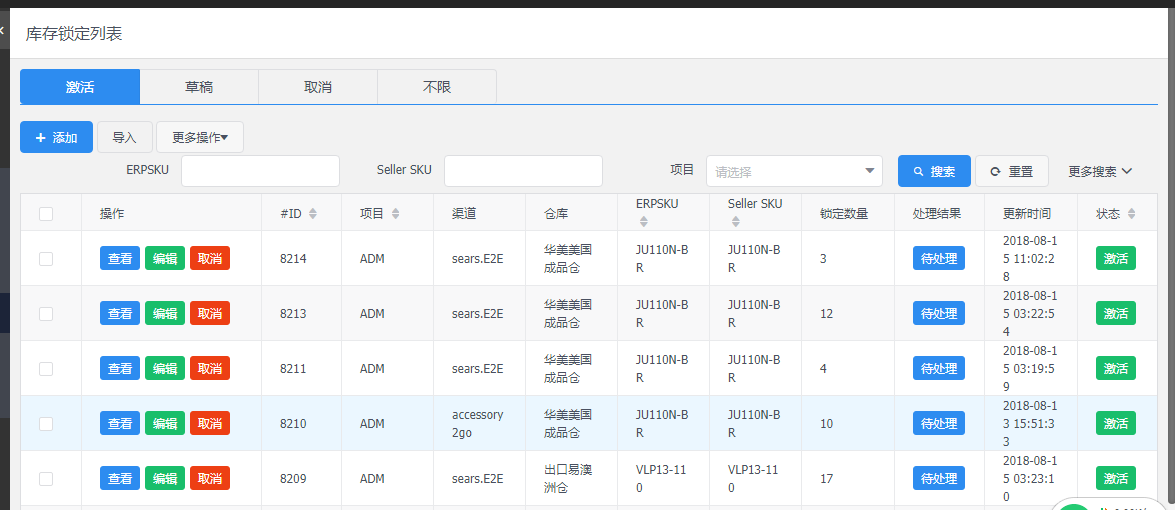
Task: Edit record 8213 with 编辑
Action: [x=165, y=313]
